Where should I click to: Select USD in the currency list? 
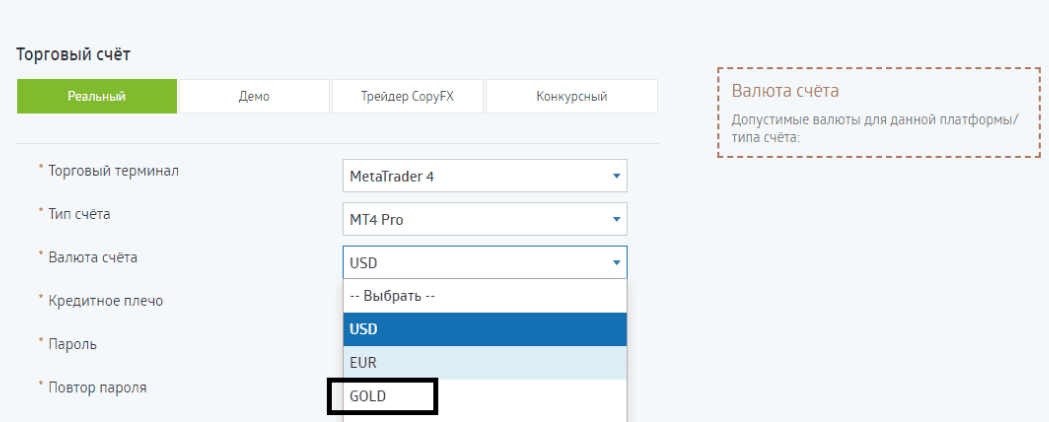coord(485,329)
